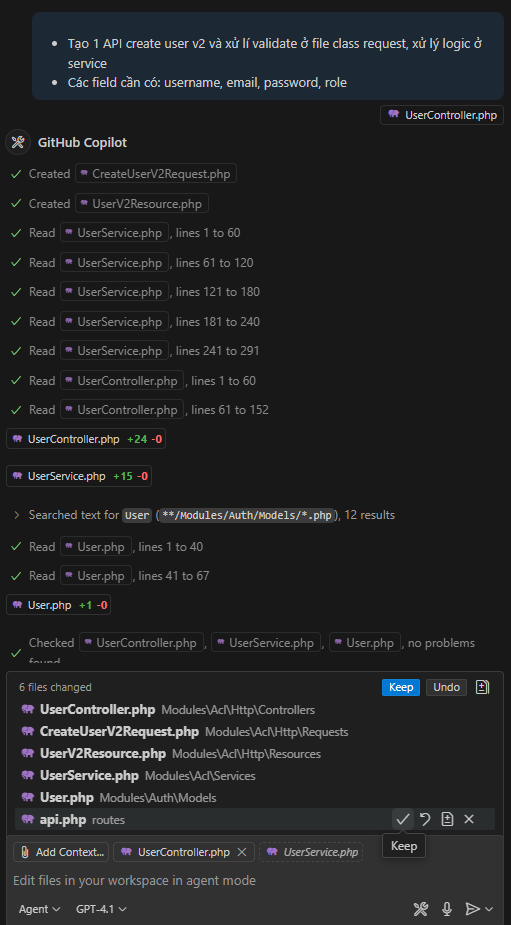This screenshot has height=925, width=511.
Task: Undo changes for api.php row
Action: coord(425,819)
